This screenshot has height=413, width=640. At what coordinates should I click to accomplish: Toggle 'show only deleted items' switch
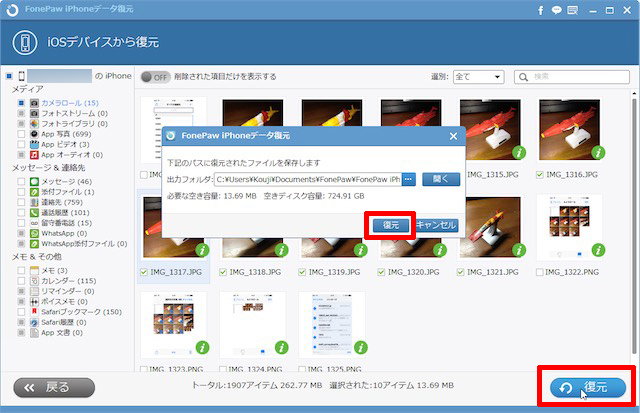coord(155,77)
